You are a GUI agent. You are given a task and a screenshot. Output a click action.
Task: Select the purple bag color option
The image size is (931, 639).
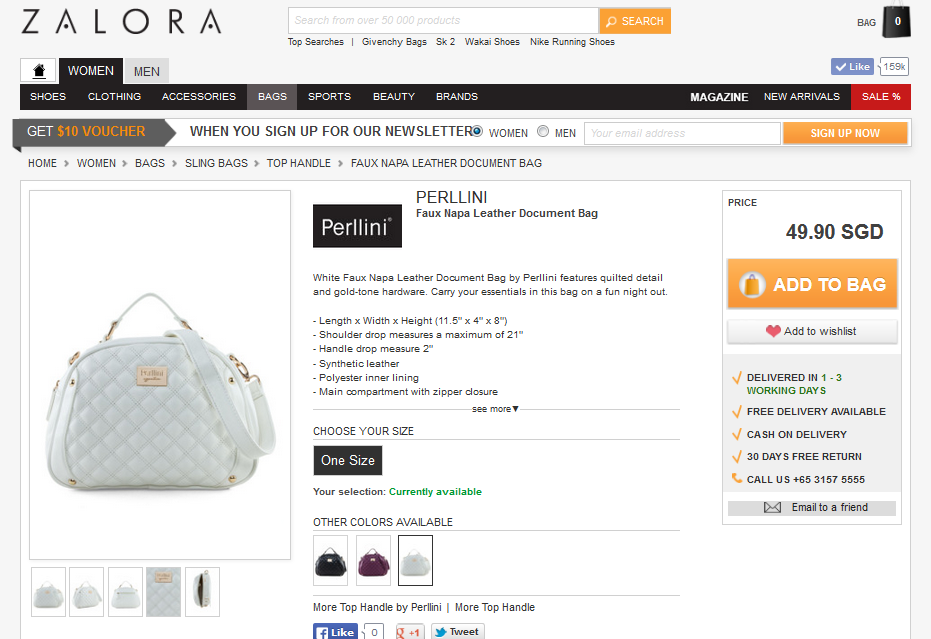click(373, 560)
